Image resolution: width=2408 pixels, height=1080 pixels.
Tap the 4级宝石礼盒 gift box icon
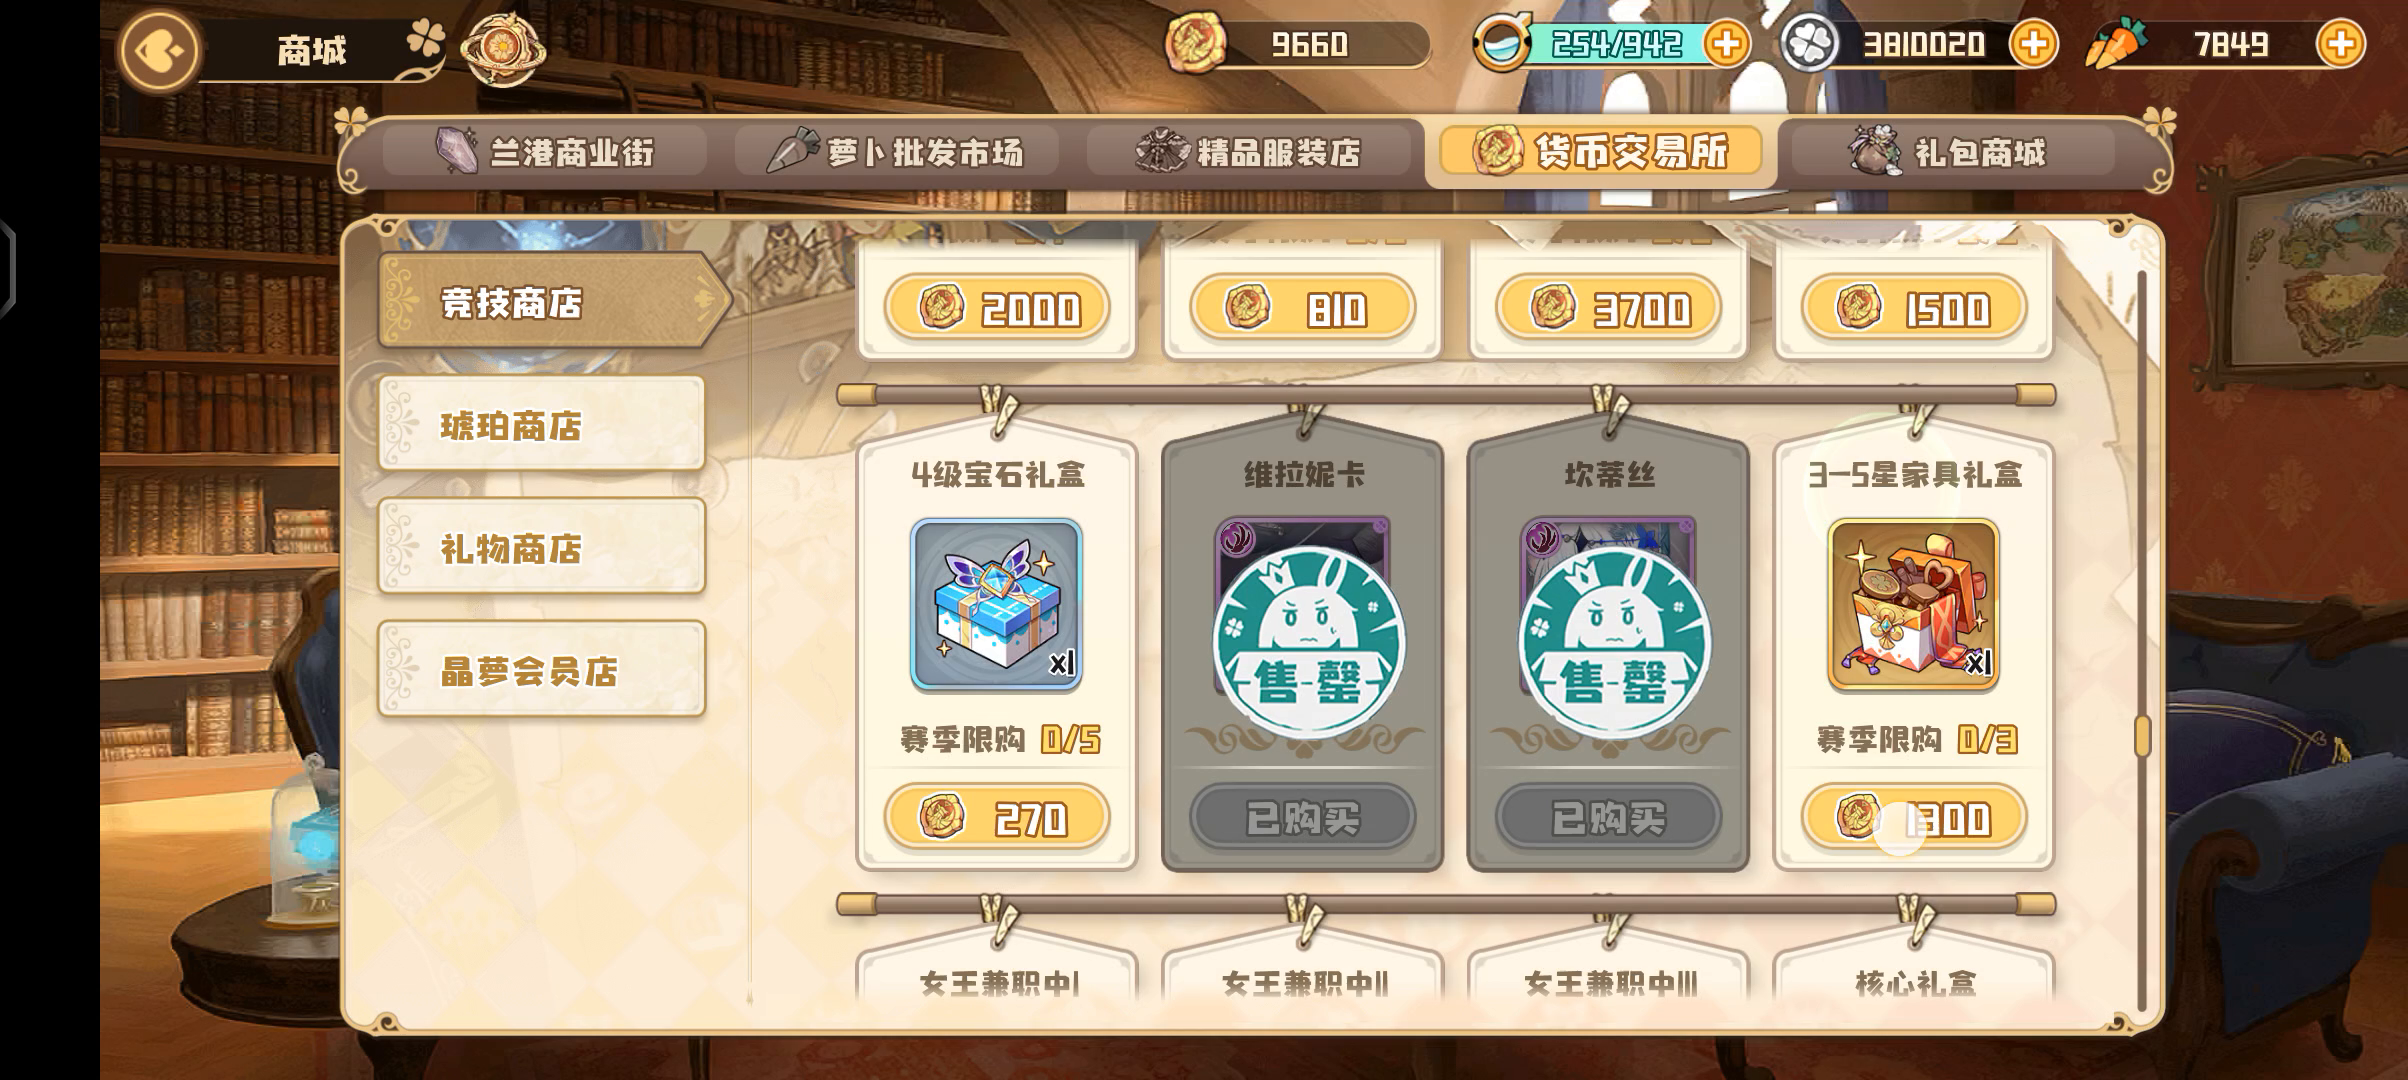tap(996, 604)
